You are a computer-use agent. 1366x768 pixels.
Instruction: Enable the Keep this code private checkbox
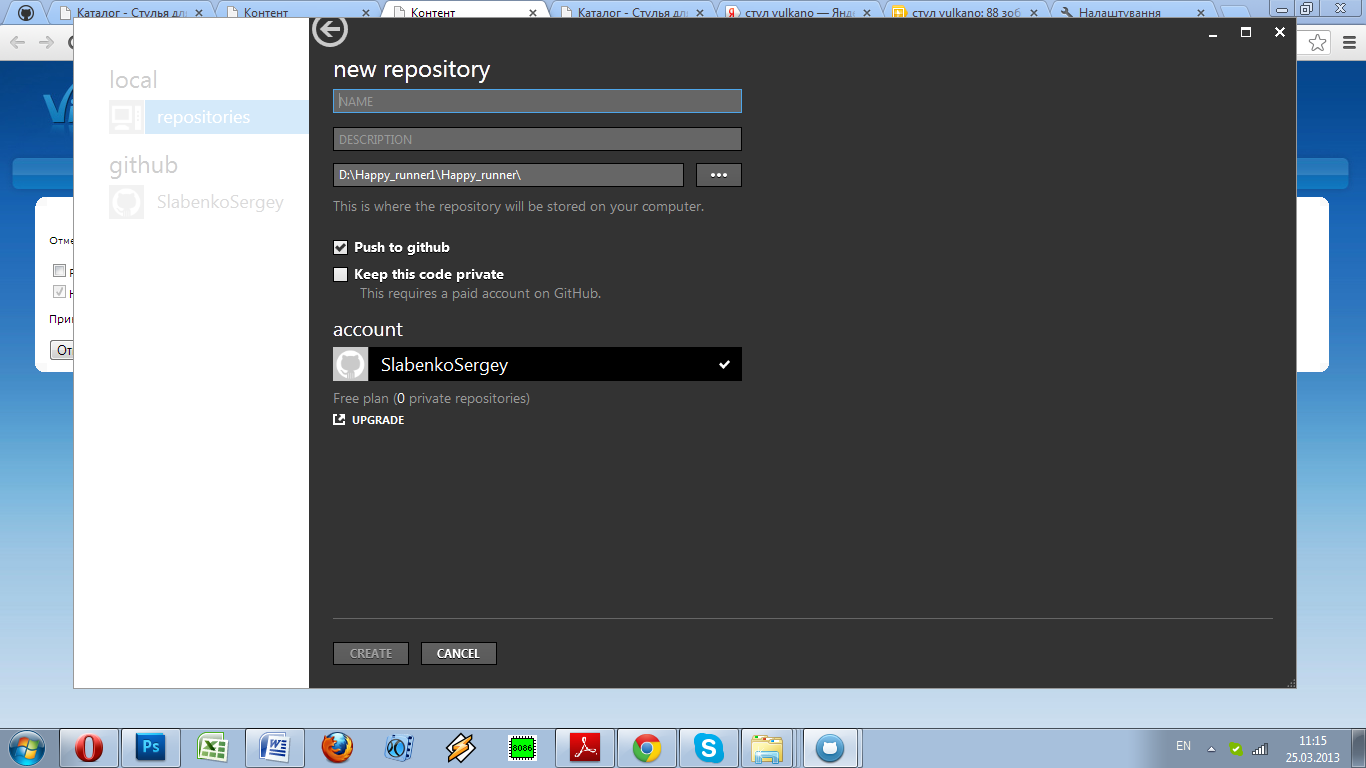[340, 274]
